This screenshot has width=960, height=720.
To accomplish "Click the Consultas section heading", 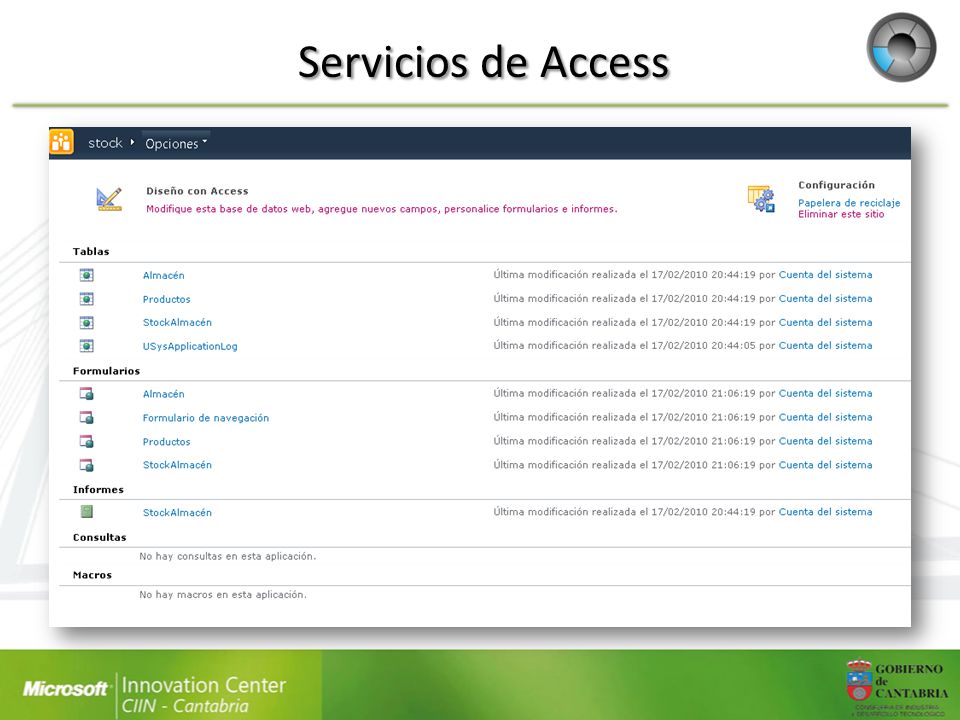I will point(99,538).
